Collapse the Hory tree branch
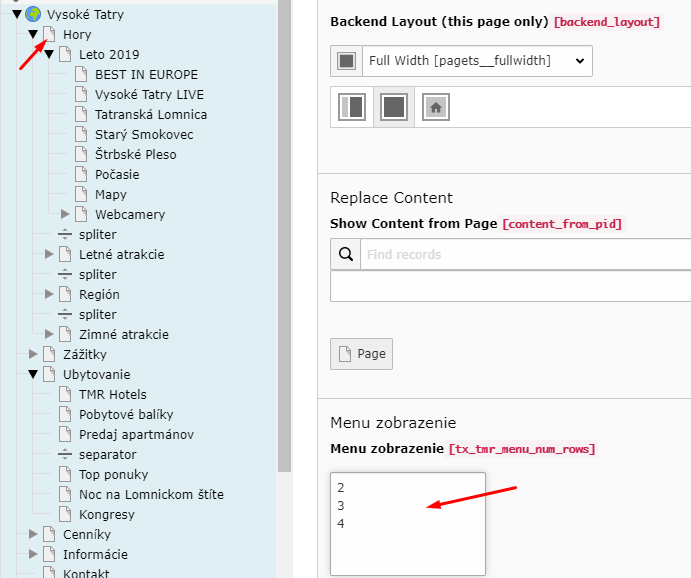The image size is (691, 578). point(33,34)
